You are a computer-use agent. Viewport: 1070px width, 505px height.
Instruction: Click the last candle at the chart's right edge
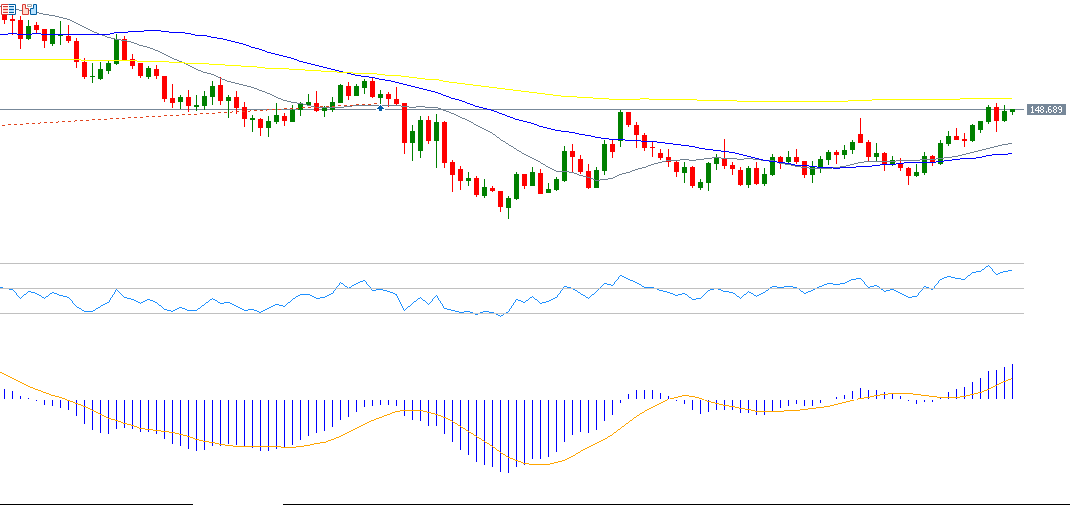point(1012,111)
